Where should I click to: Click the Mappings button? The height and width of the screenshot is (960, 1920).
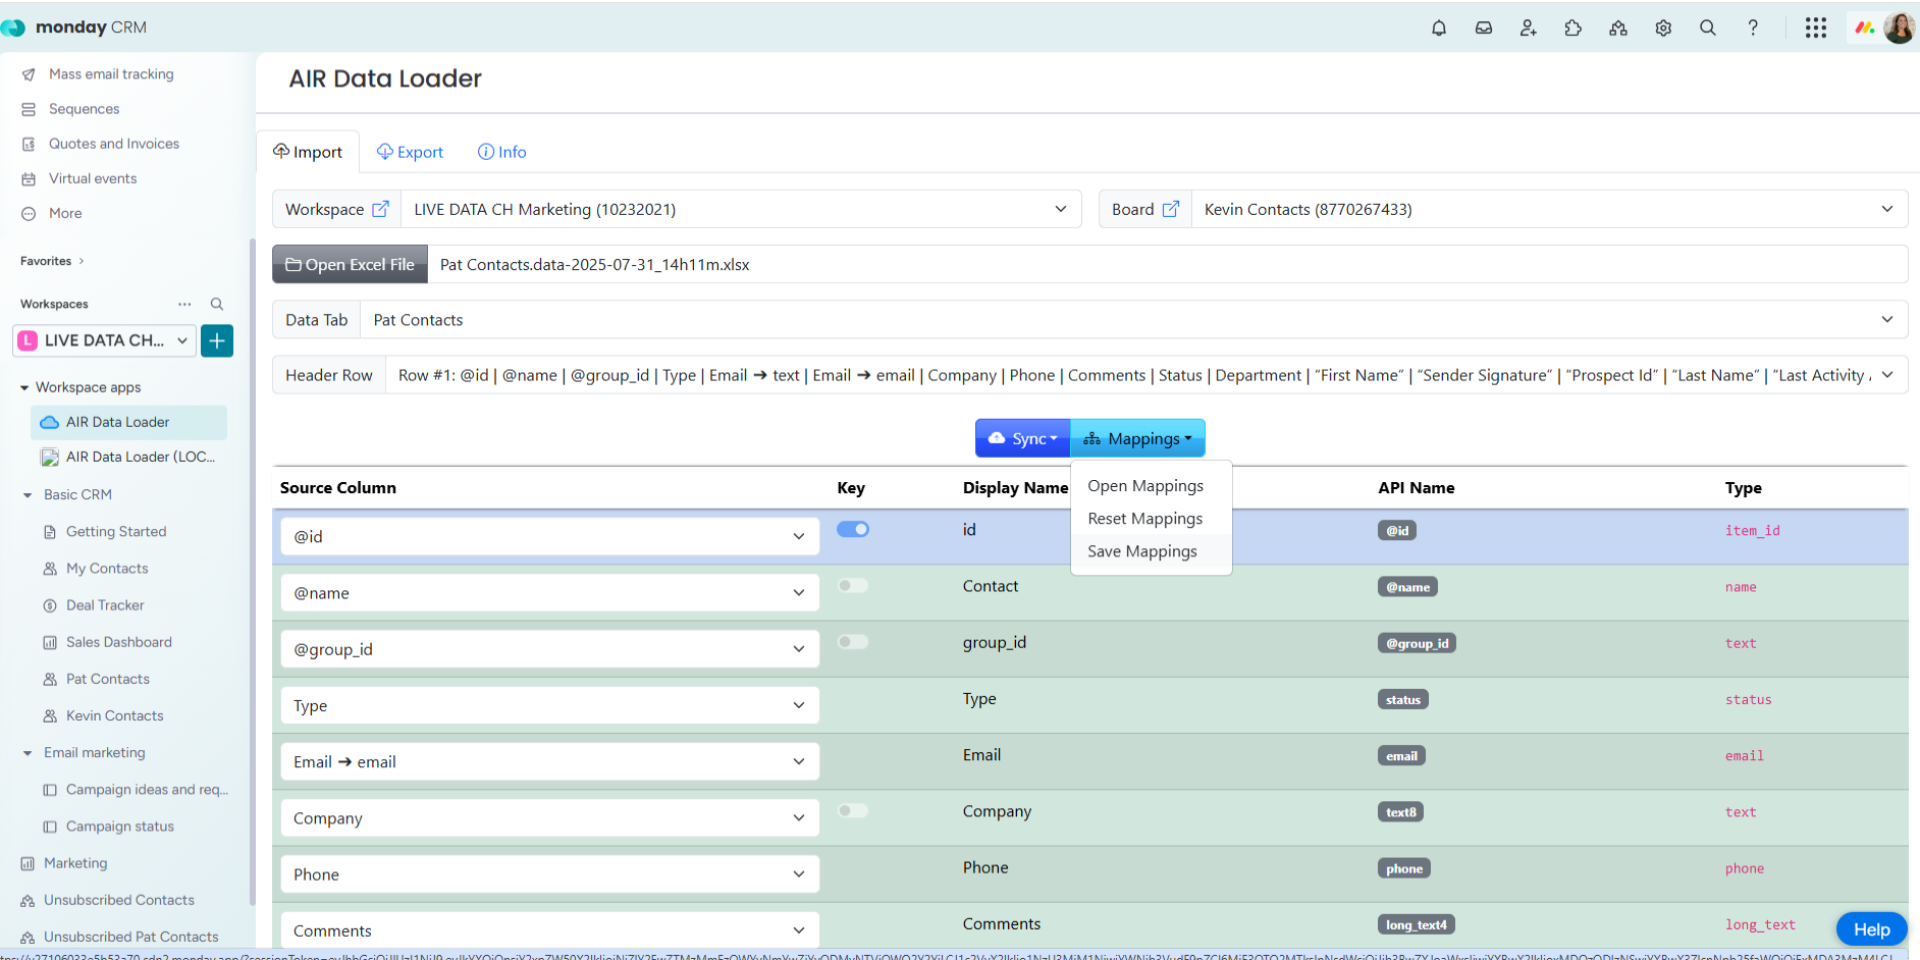coord(1138,438)
